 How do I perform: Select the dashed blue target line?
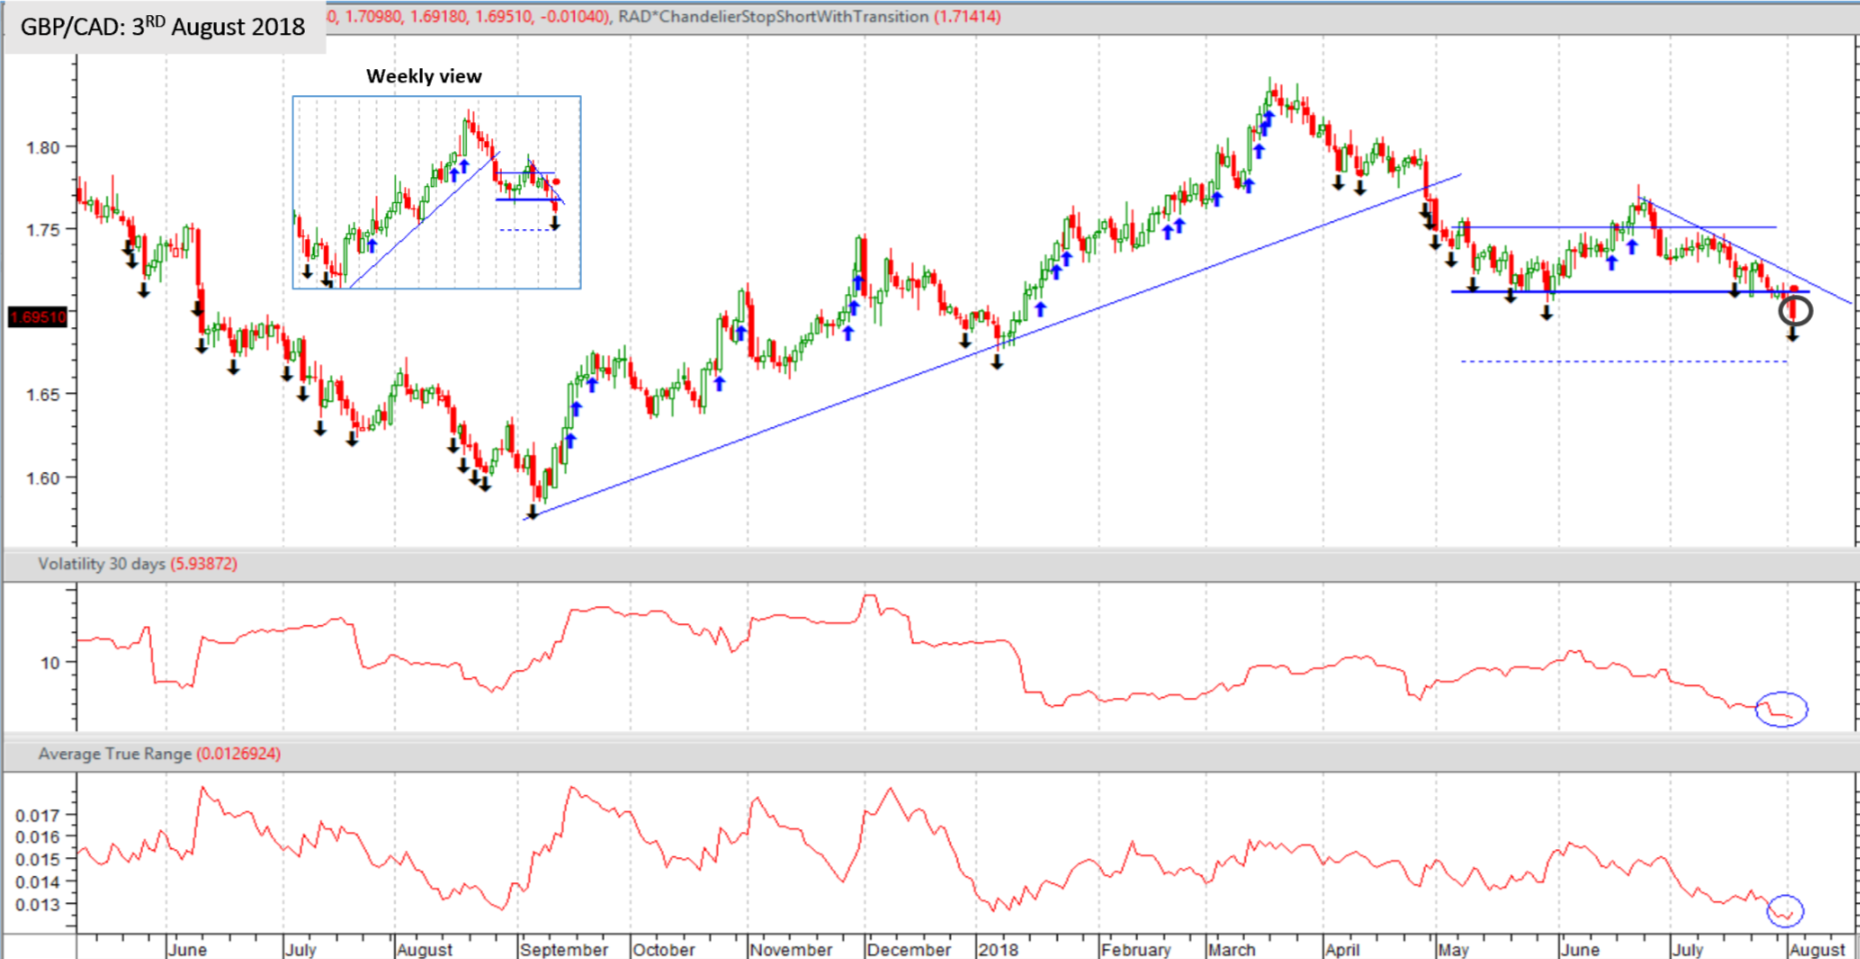coord(1624,361)
